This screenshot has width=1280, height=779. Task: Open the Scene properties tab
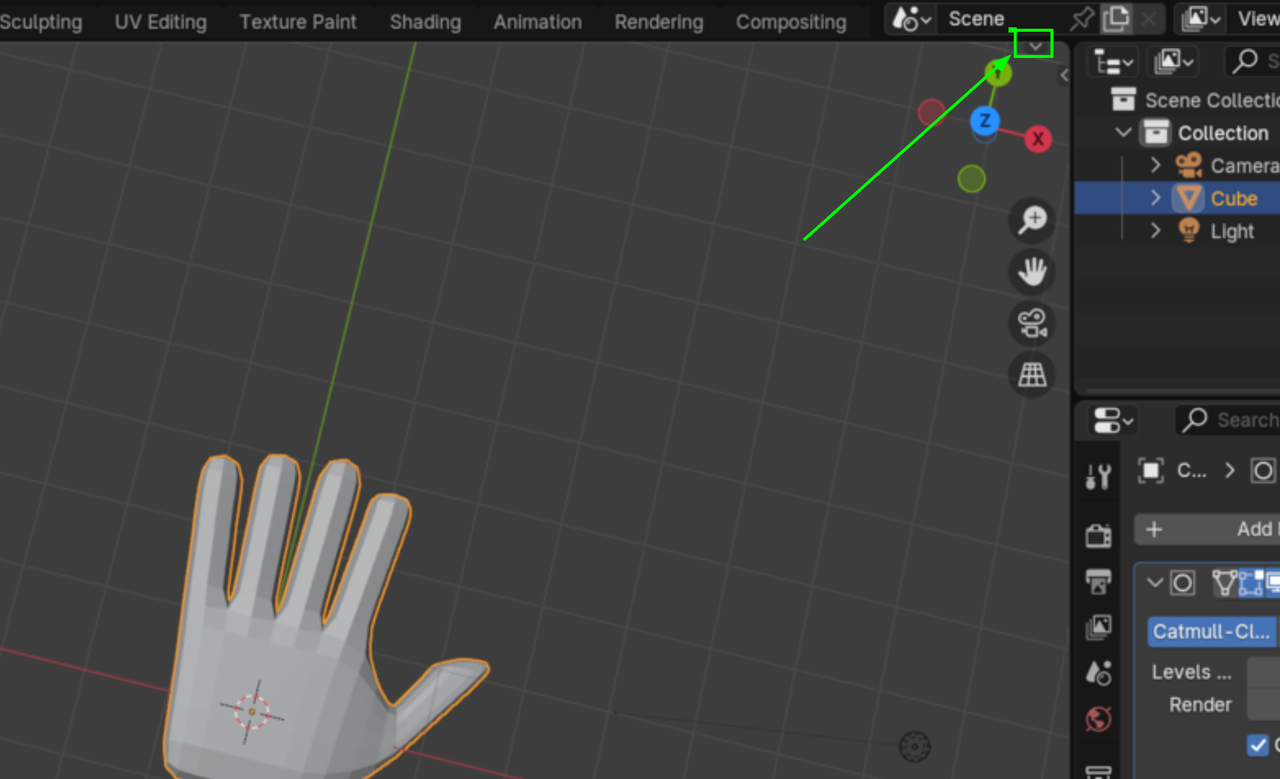point(1098,673)
